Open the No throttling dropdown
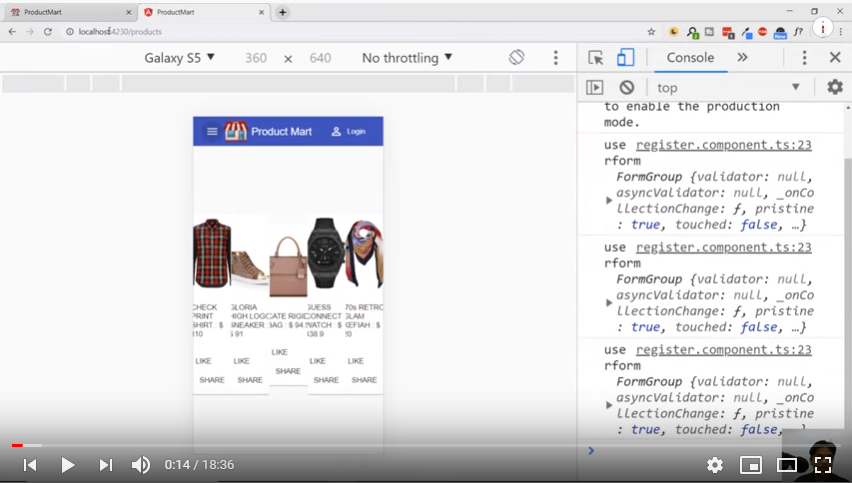The image size is (852, 483). [x=407, y=58]
